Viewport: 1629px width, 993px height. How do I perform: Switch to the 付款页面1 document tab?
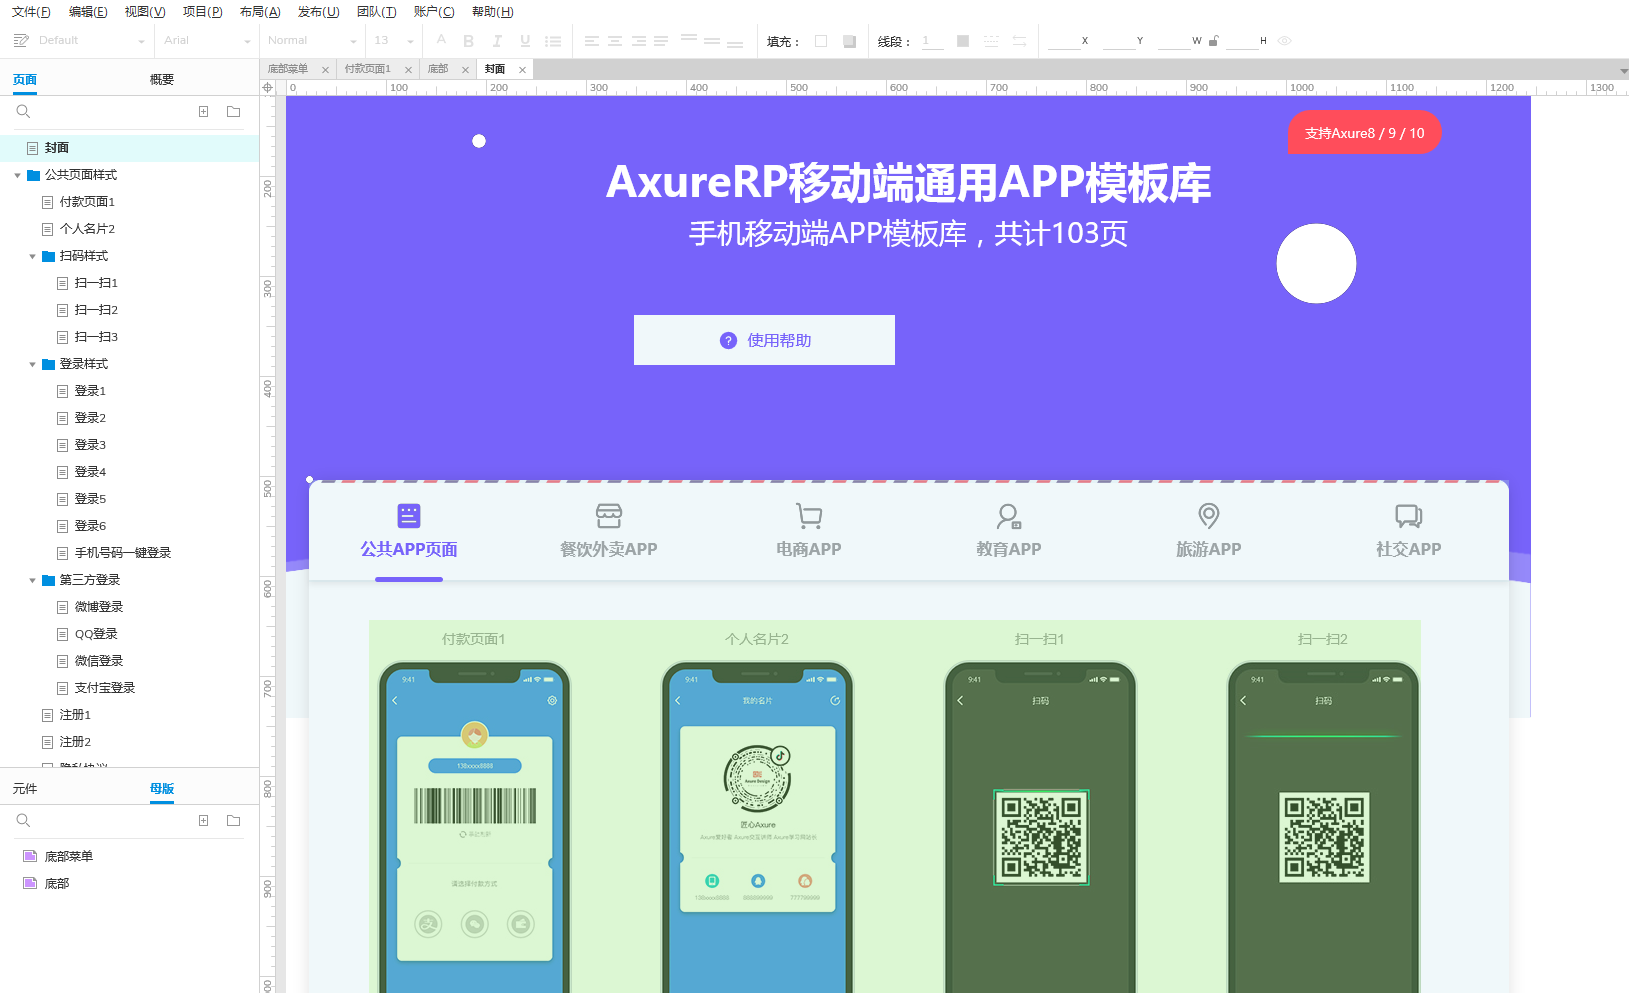[x=367, y=69]
